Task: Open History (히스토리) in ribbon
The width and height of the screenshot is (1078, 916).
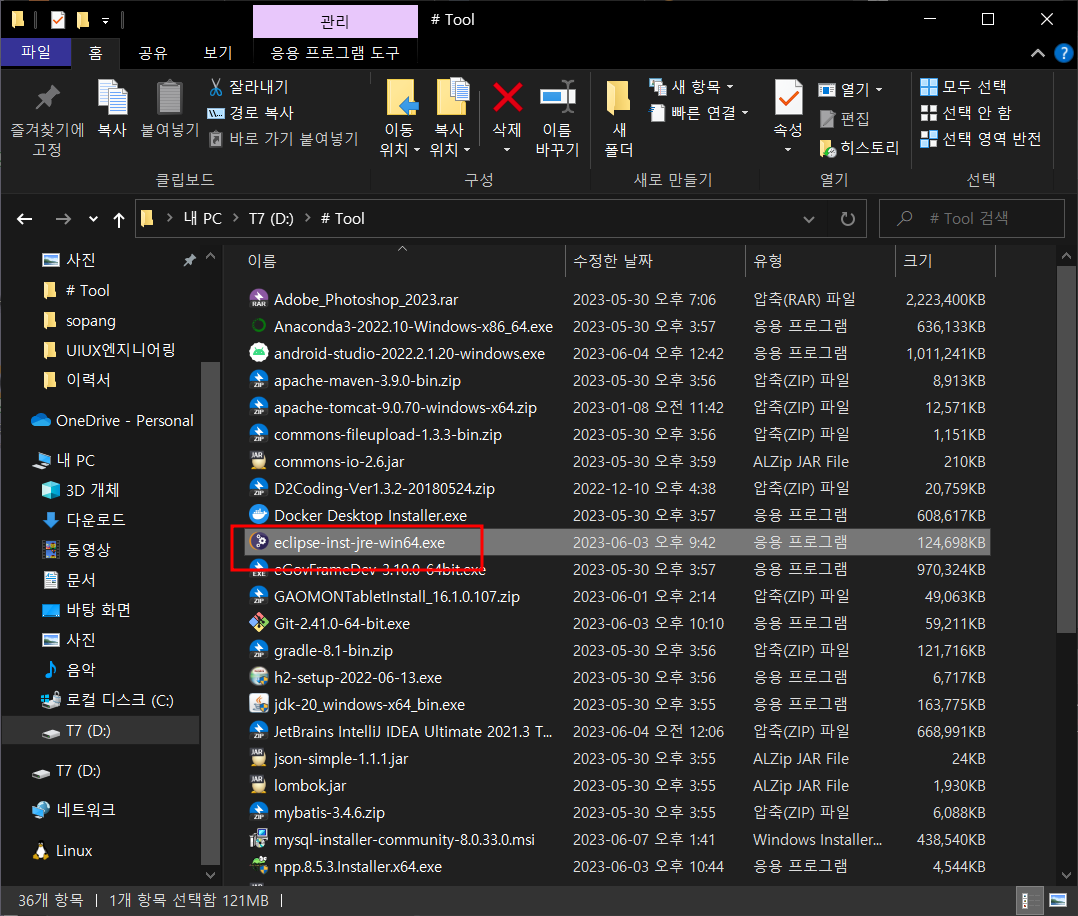Action: tap(859, 148)
